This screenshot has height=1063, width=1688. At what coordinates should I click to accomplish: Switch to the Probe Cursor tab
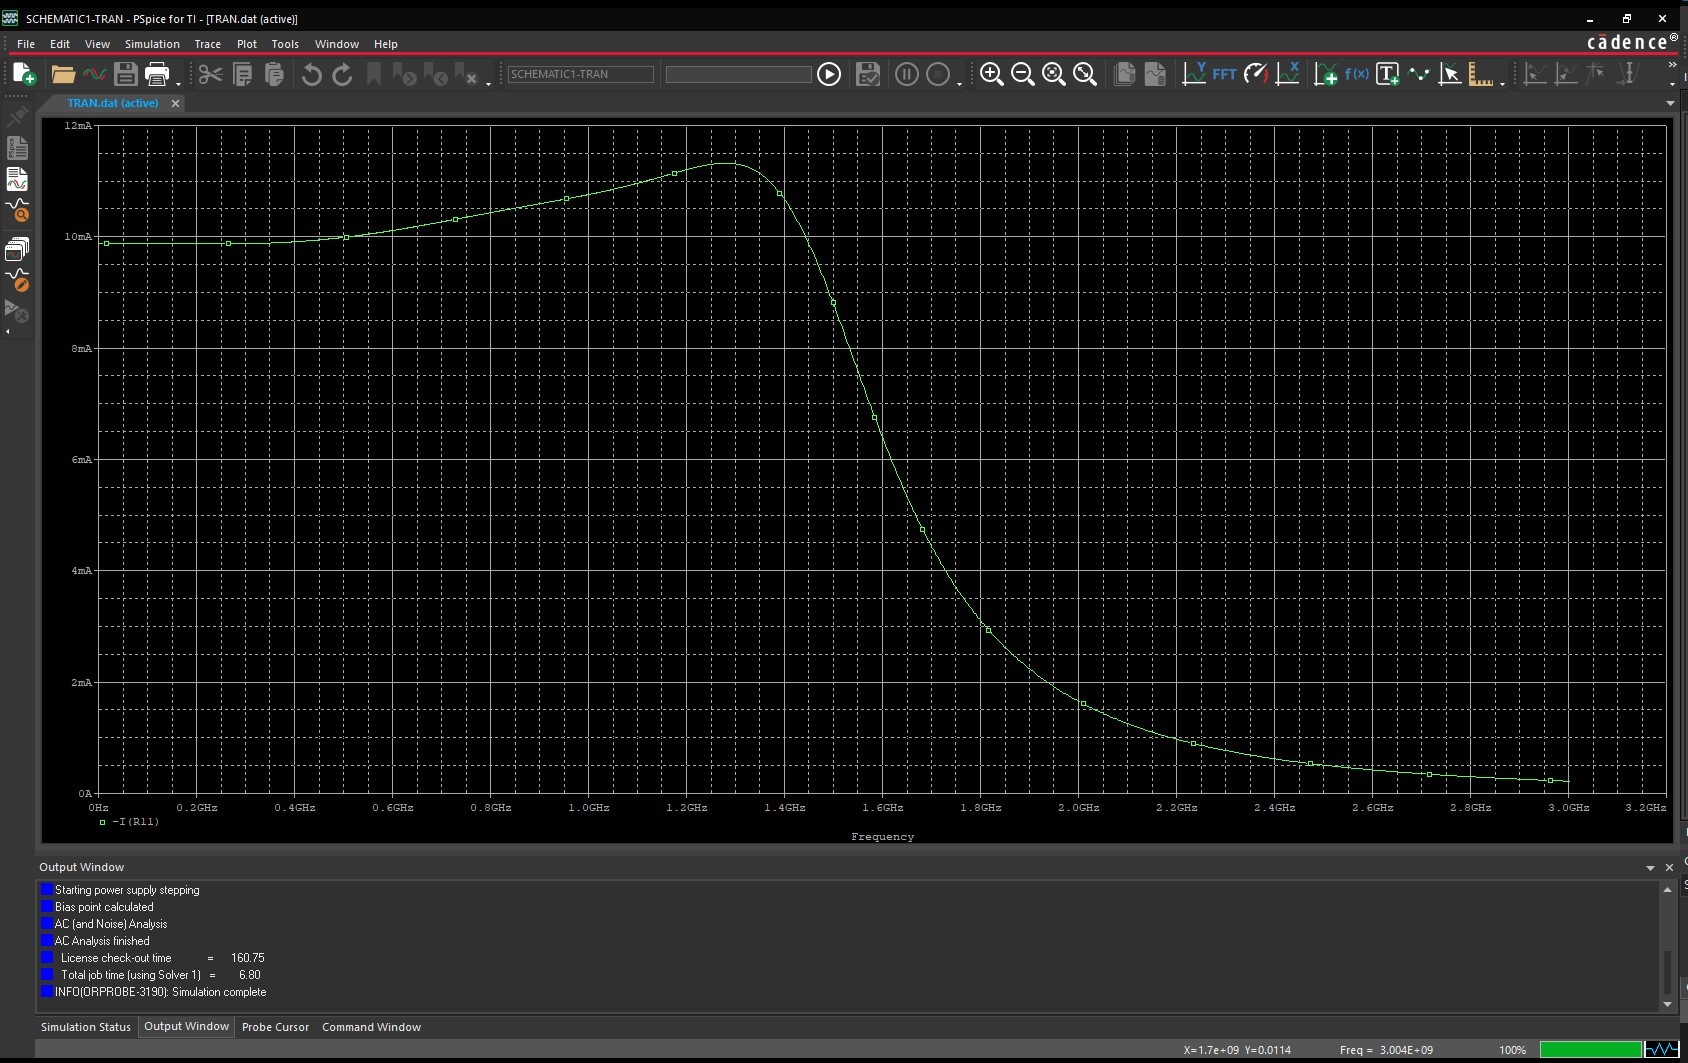coord(275,1027)
